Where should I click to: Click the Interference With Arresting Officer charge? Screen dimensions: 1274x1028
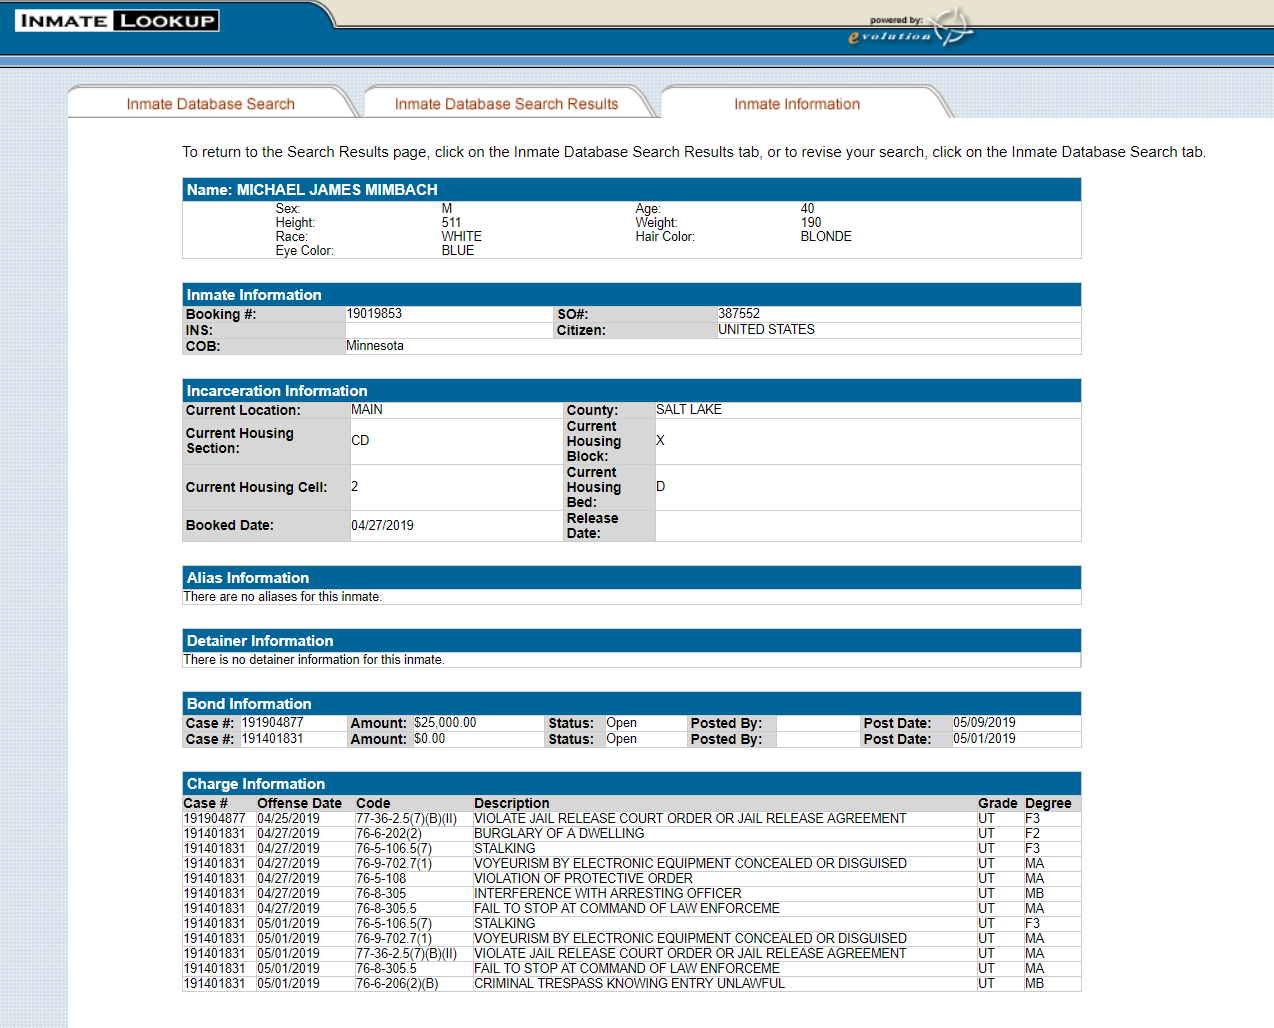tap(607, 894)
